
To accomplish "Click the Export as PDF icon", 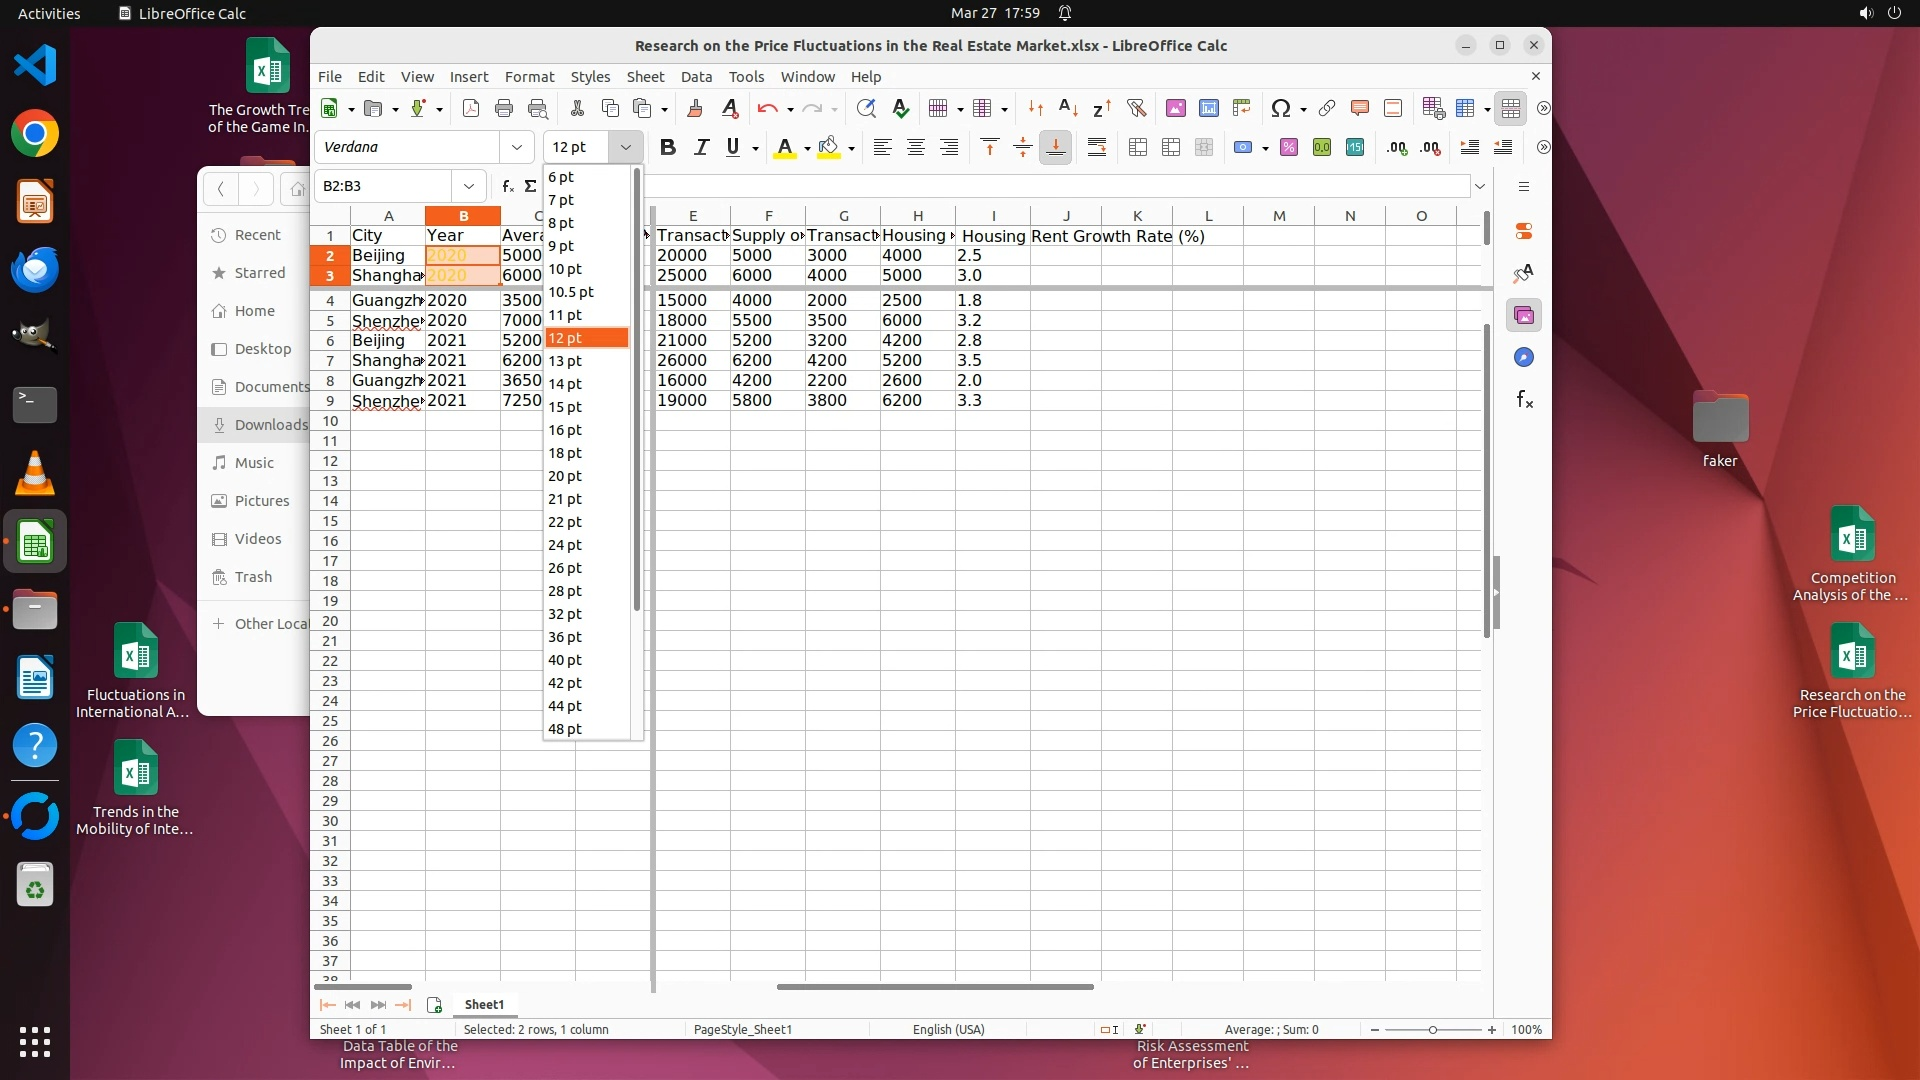I will coord(471,108).
